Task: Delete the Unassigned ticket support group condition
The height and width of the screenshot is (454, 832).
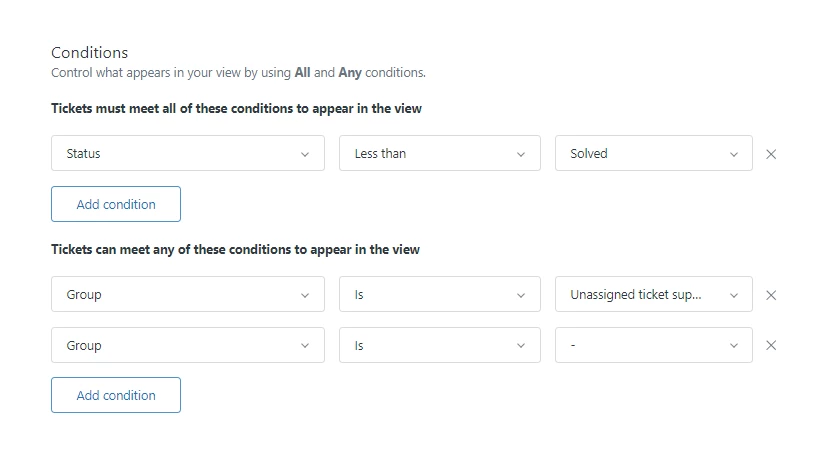Action: click(771, 295)
